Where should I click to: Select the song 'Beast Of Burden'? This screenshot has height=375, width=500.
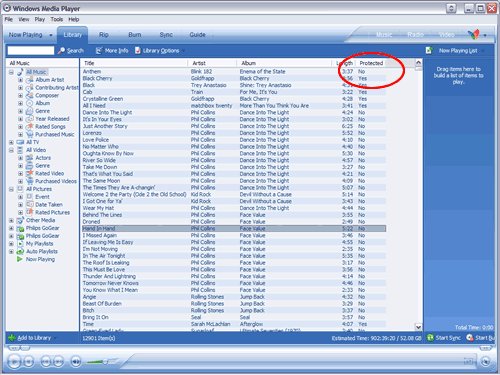point(234,303)
